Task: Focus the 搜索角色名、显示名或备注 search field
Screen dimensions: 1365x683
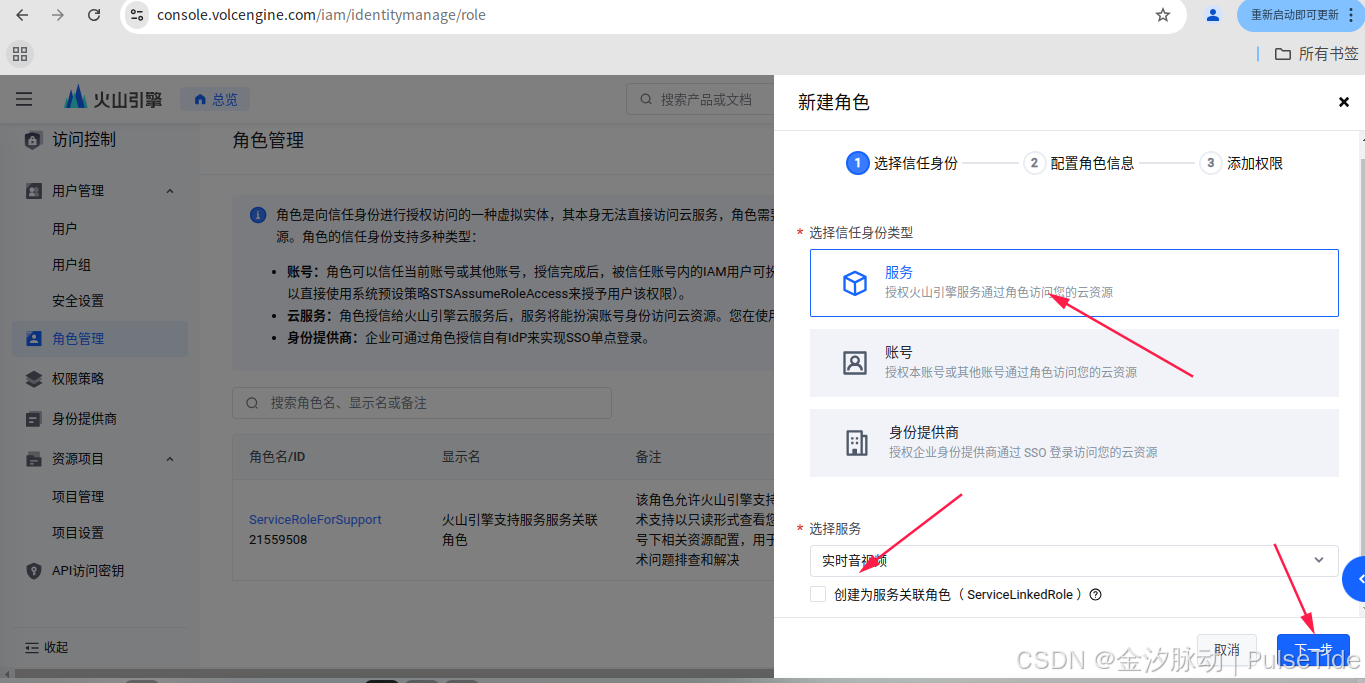Action: tap(422, 403)
